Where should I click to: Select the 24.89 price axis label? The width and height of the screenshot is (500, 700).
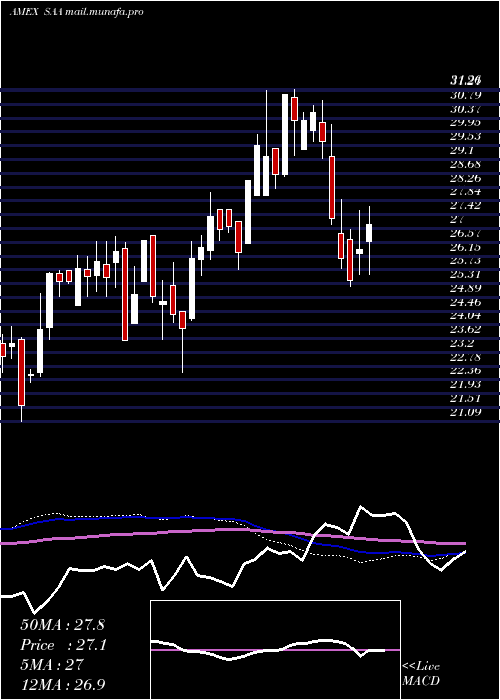coord(465,288)
